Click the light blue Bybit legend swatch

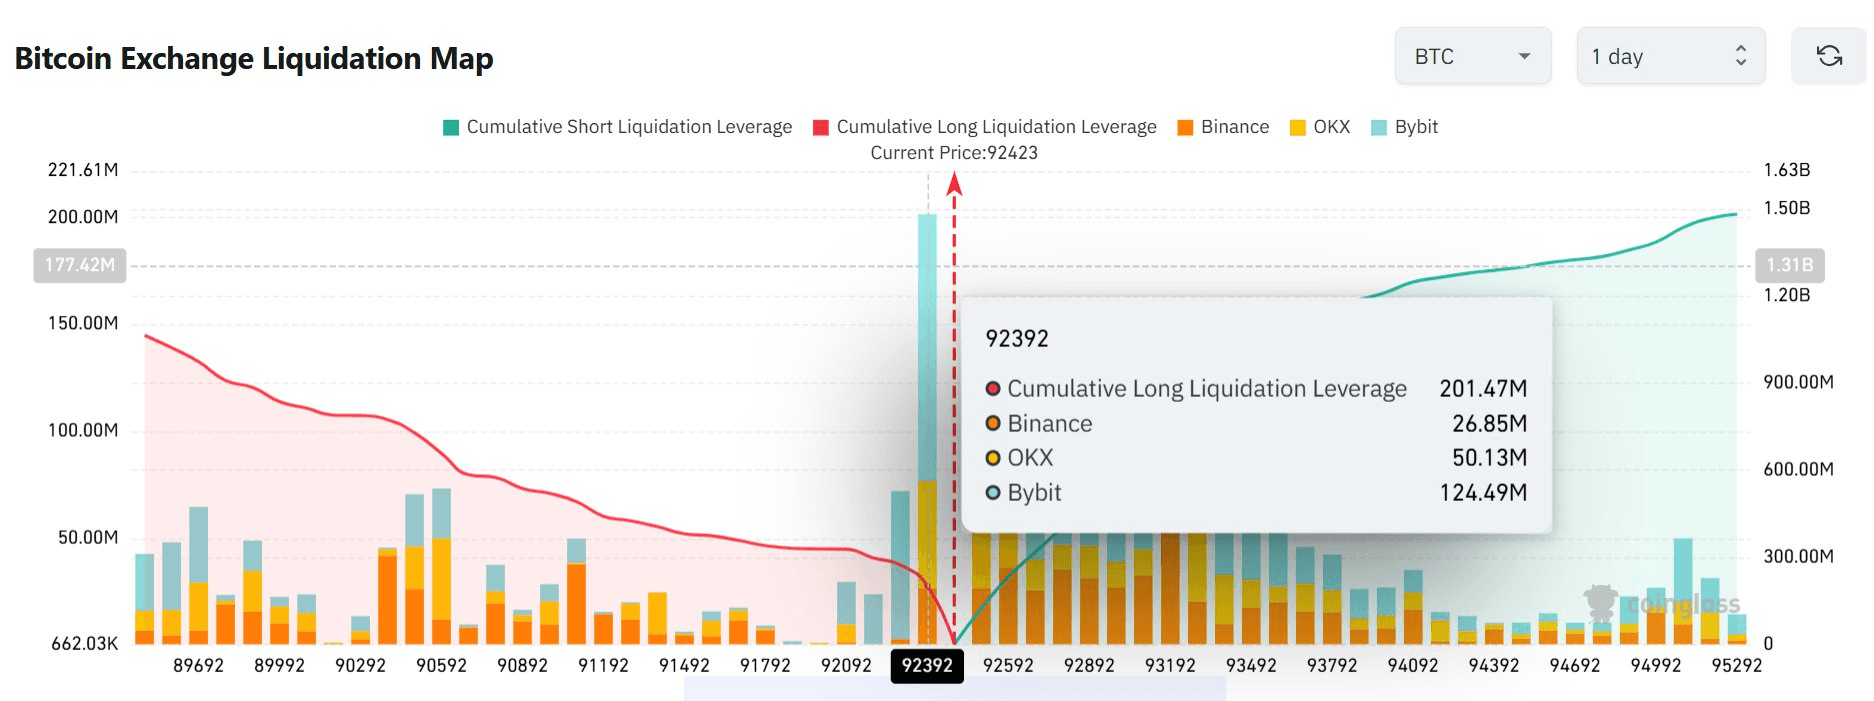pyautogui.click(x=1379, y=127)
